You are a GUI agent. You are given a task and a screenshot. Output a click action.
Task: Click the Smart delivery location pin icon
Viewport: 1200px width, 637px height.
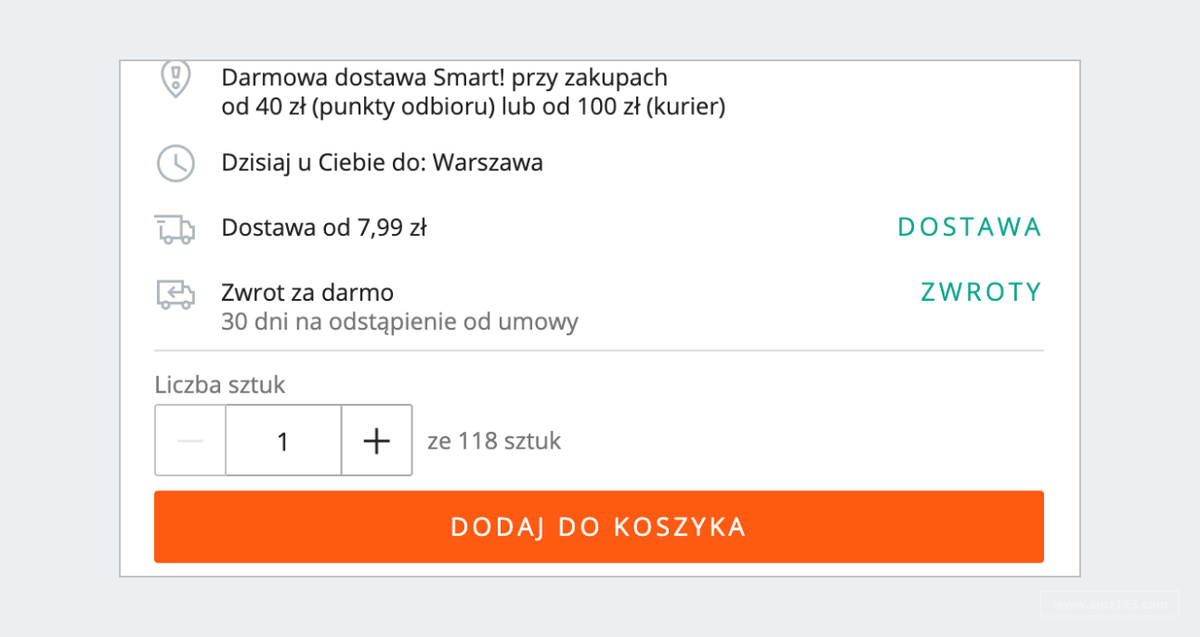click(176, 79)
